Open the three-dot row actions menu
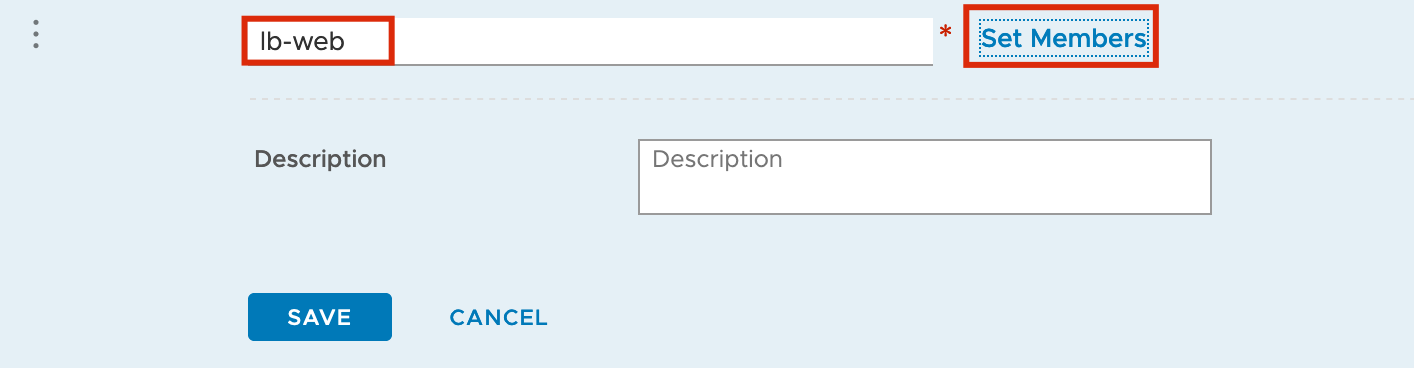 tap(36, 36)
